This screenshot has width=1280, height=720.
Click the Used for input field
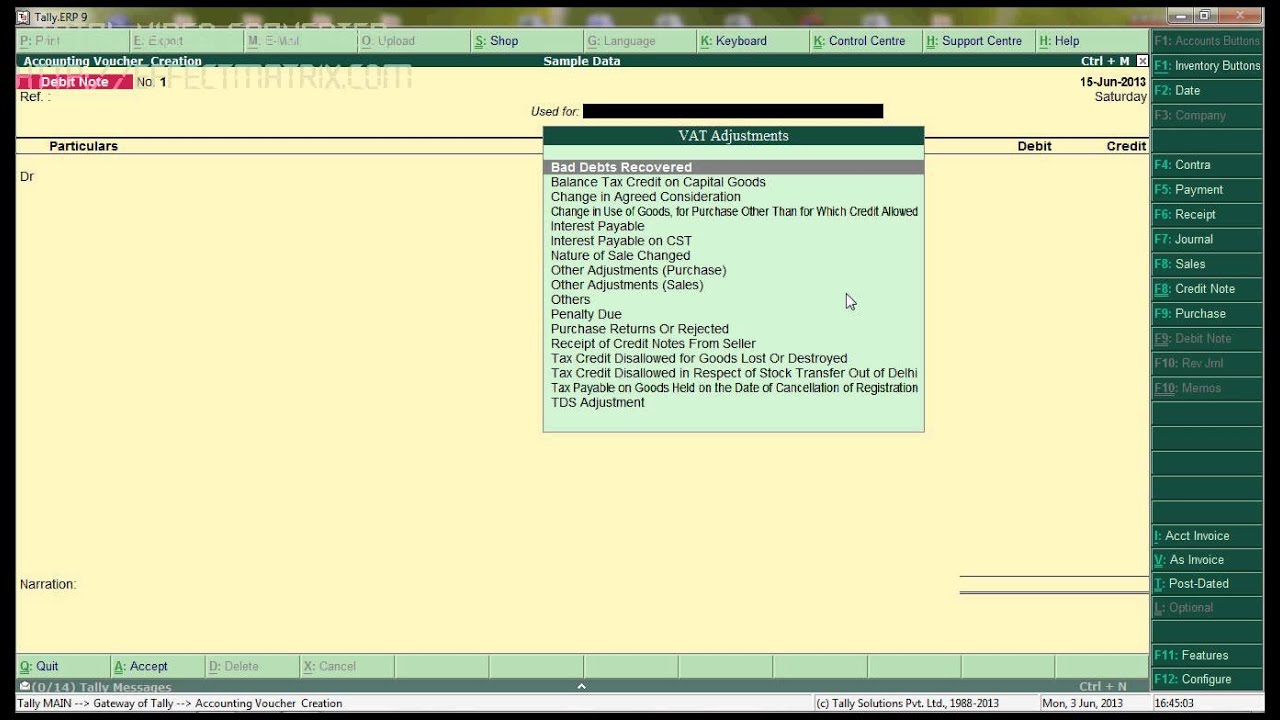coord(733,111)
